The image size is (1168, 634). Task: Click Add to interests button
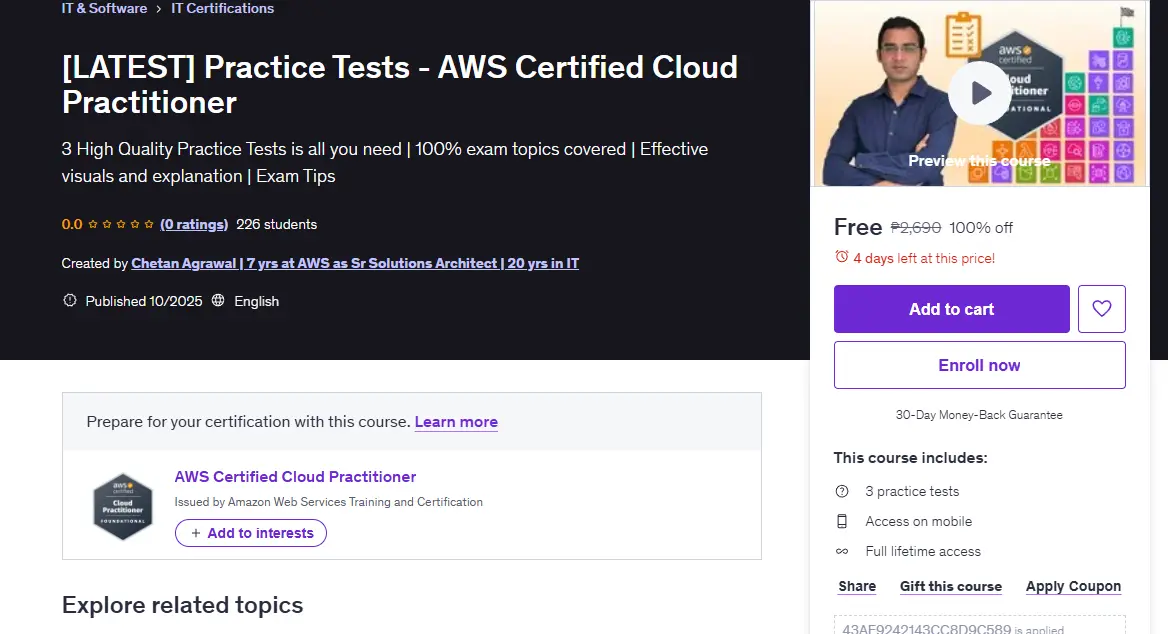point(251,533)
